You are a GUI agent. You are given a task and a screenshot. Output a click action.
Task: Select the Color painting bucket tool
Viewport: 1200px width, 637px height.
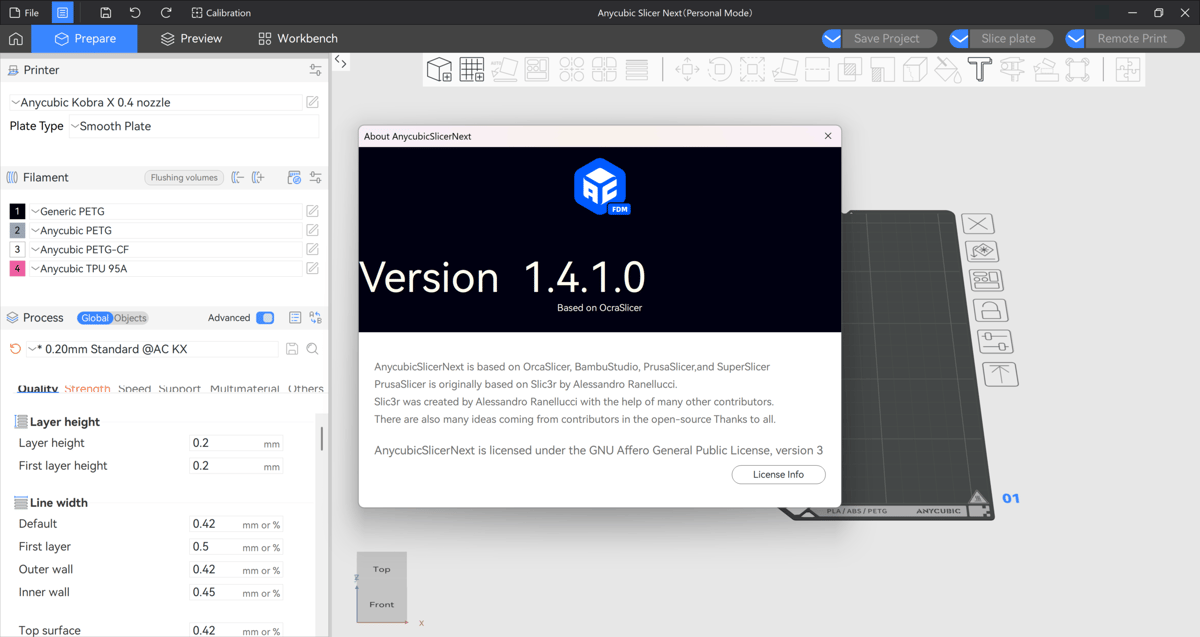947,69
